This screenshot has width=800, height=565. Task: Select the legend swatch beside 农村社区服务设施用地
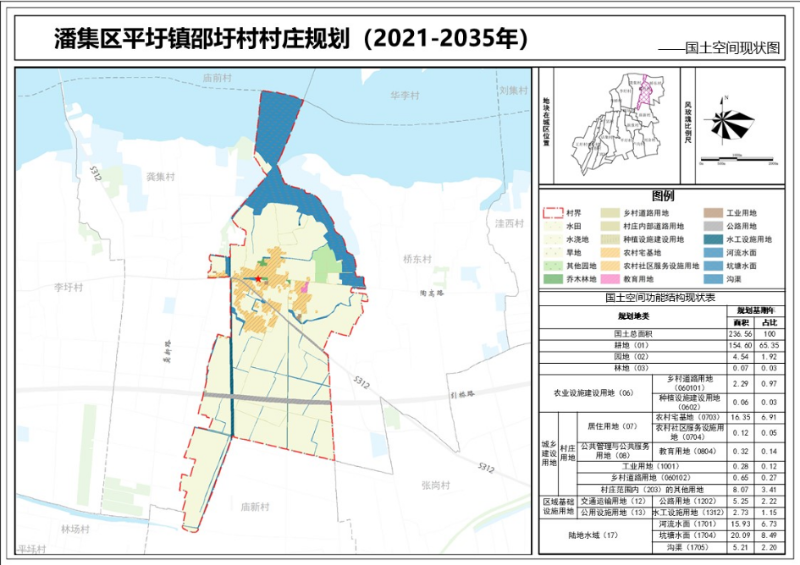tap(609, 266)
